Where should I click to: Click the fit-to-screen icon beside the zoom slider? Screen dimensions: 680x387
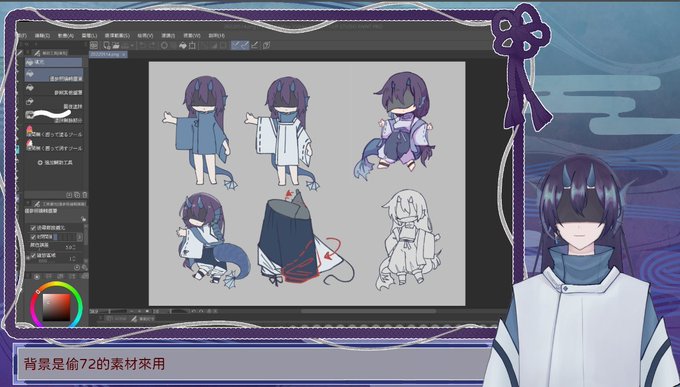point(148,312)
